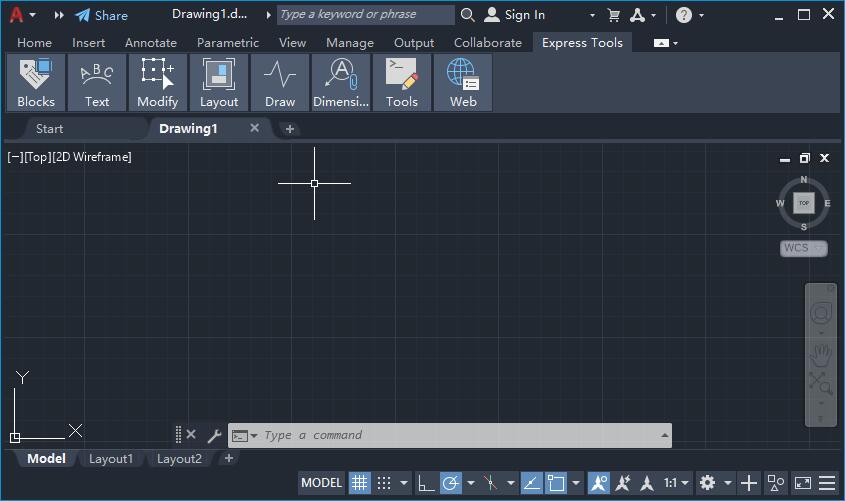Toggle Ortho mode in status bar
The width and height of the screenshot is (845, 501).
(x=426, y=483)
